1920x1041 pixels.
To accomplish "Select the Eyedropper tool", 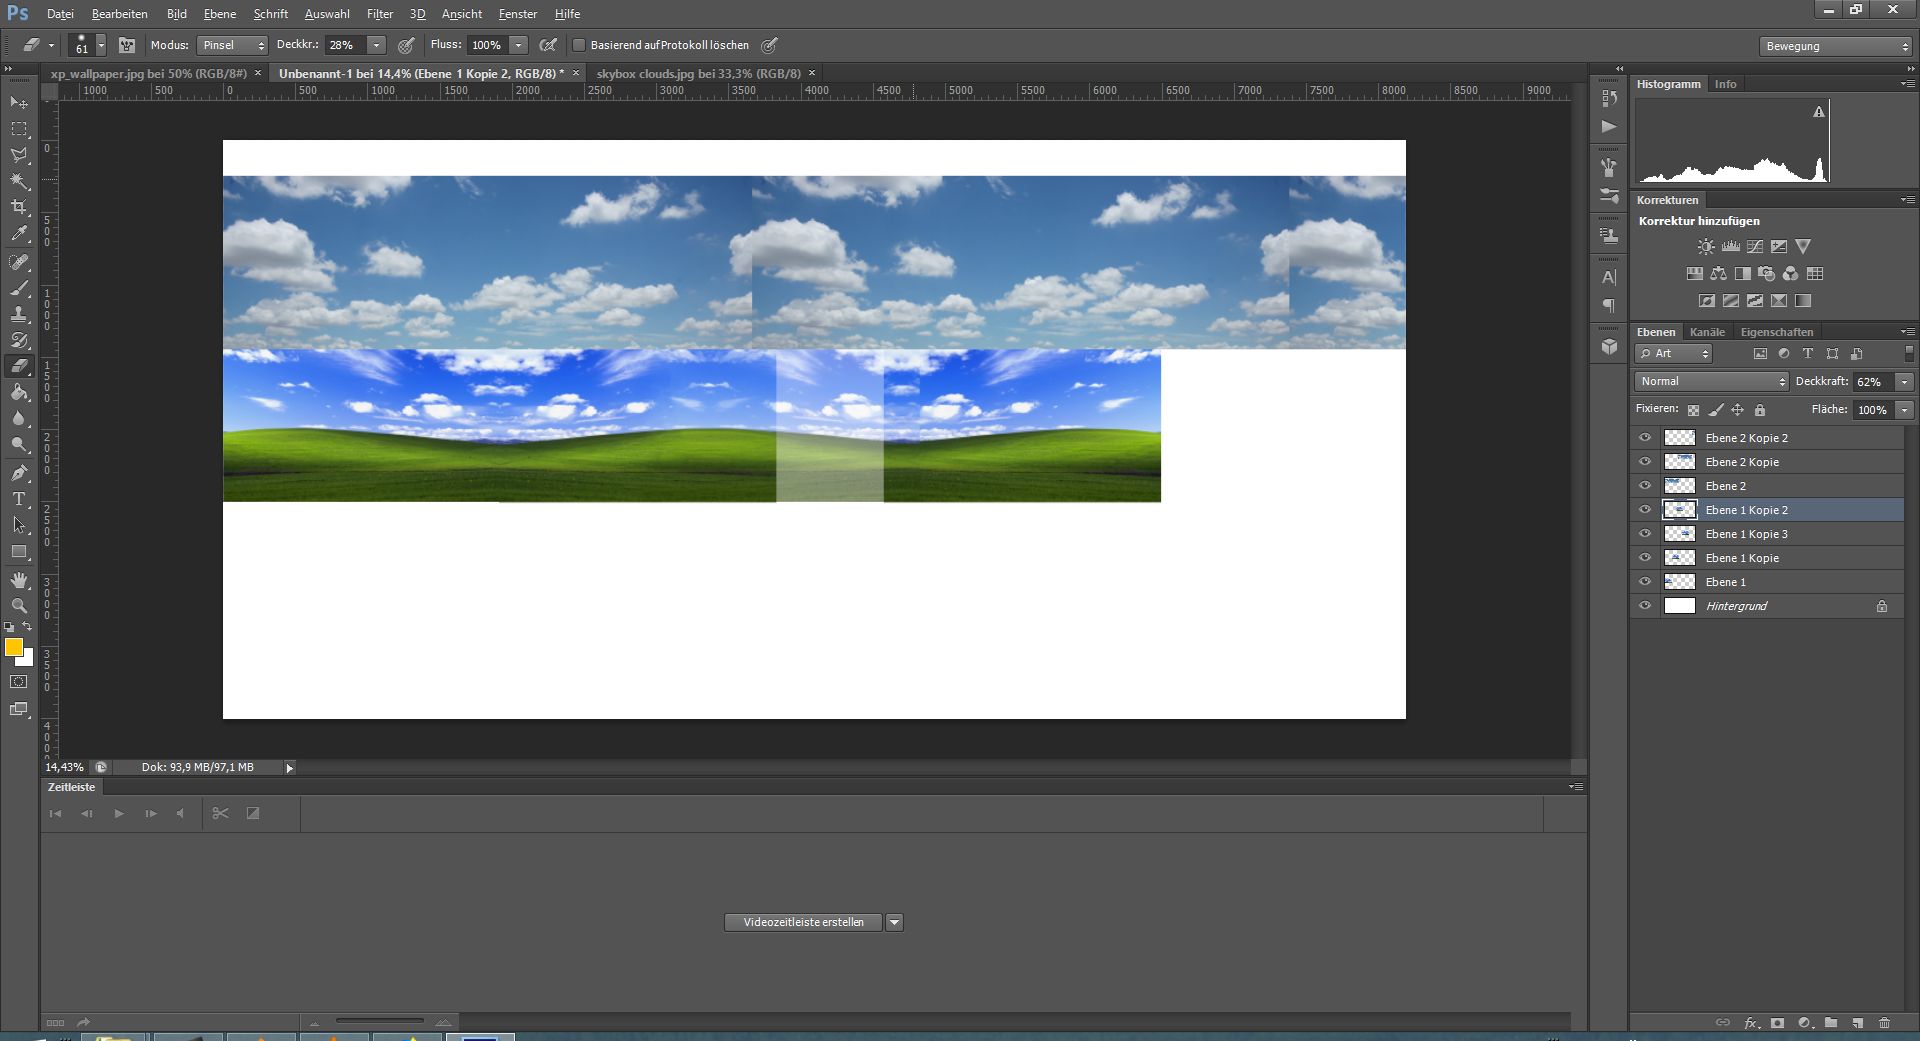I will pos(19,233).
